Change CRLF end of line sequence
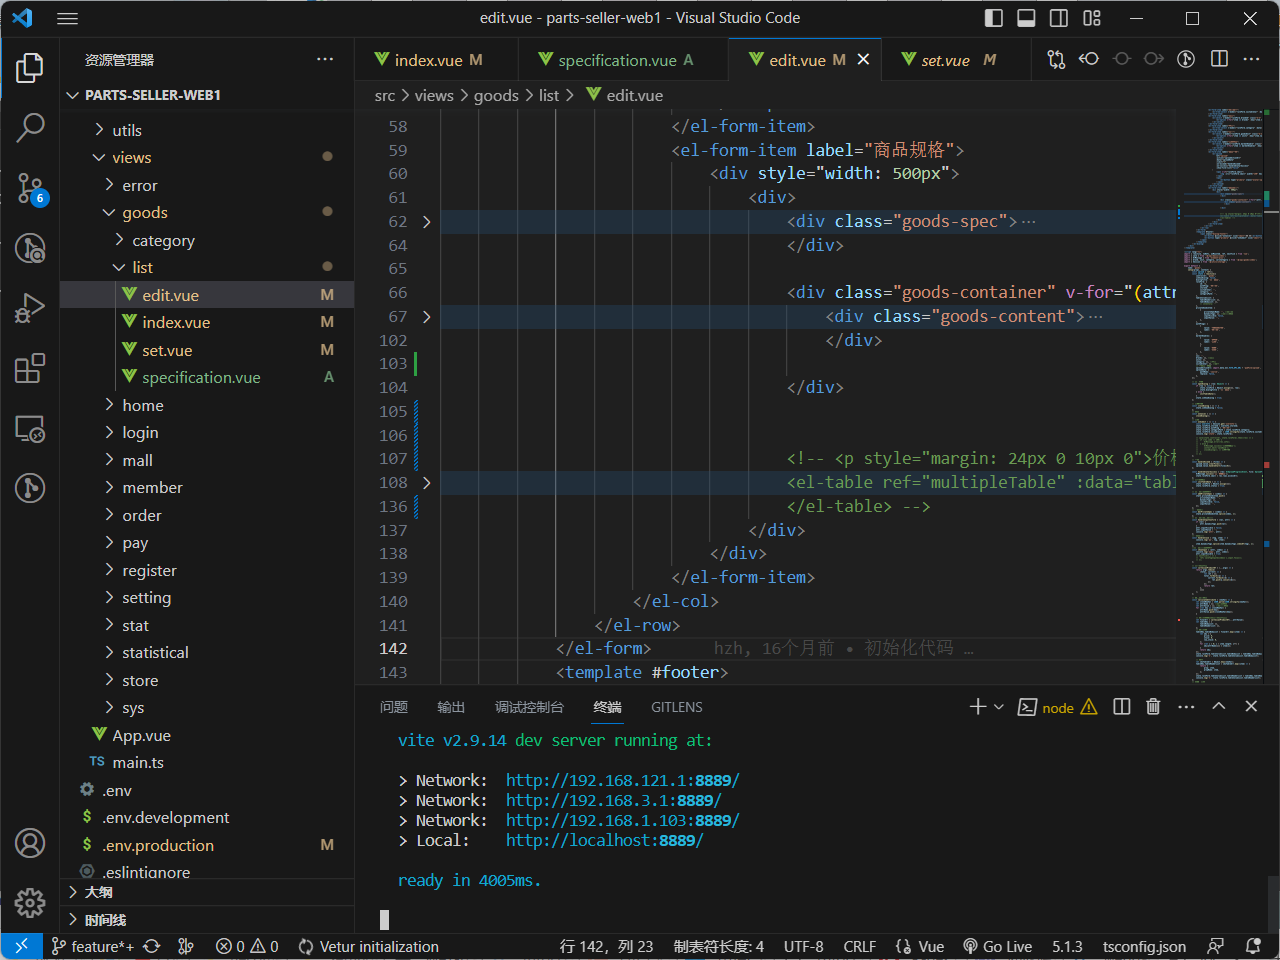Viewport: 1280px width, 960px height. [x=859, y=947]
